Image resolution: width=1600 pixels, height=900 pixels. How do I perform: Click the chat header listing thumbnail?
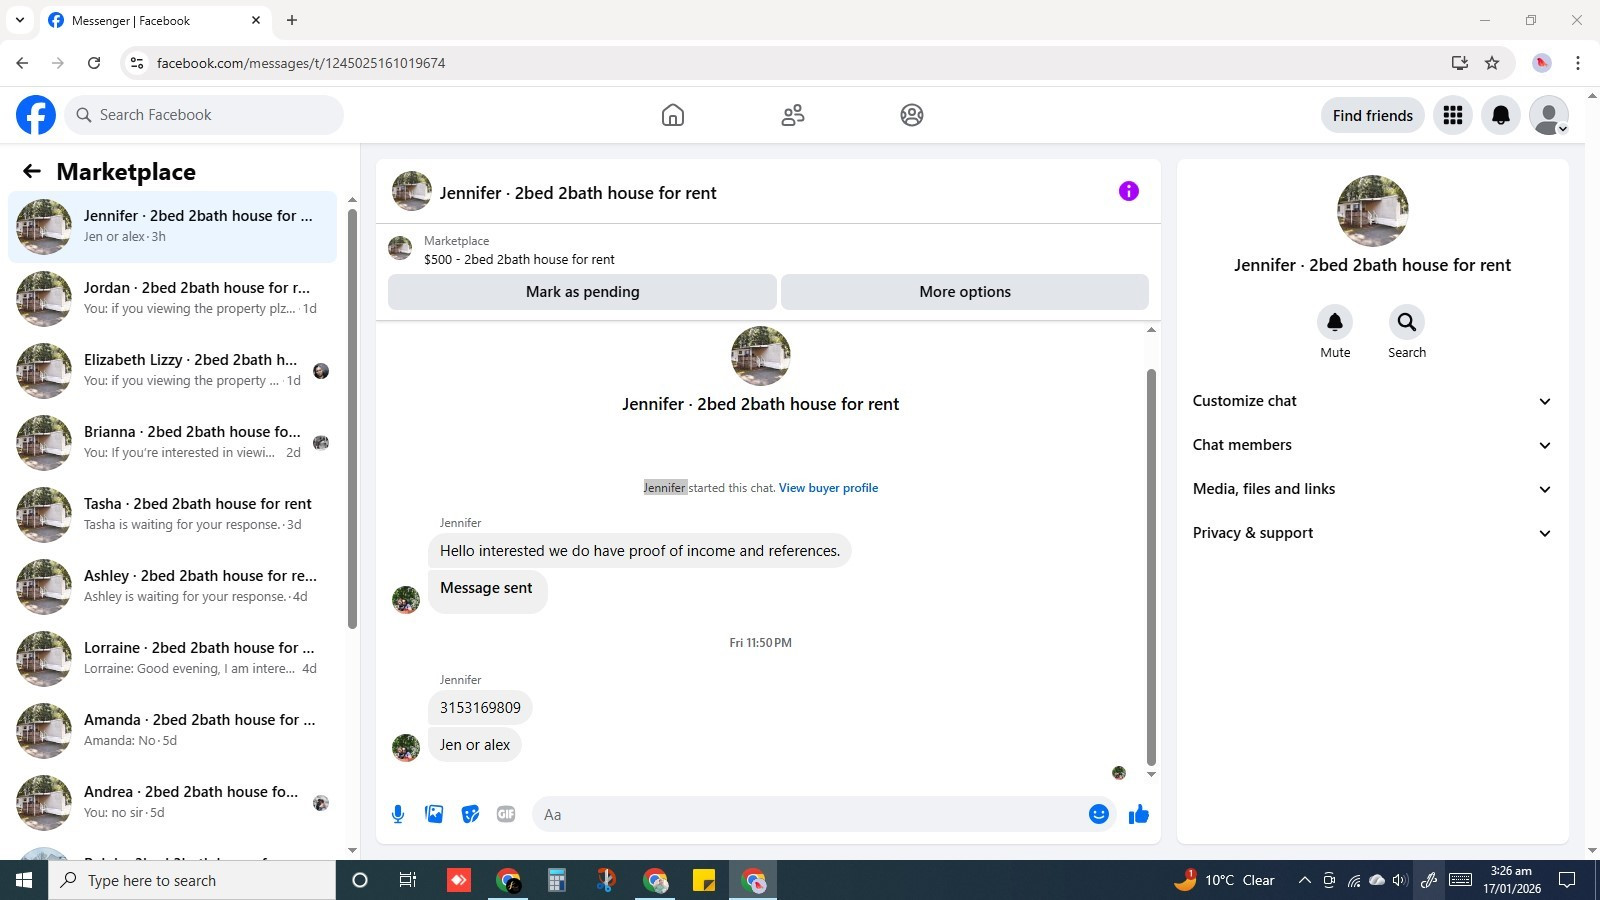pos(411,191)
